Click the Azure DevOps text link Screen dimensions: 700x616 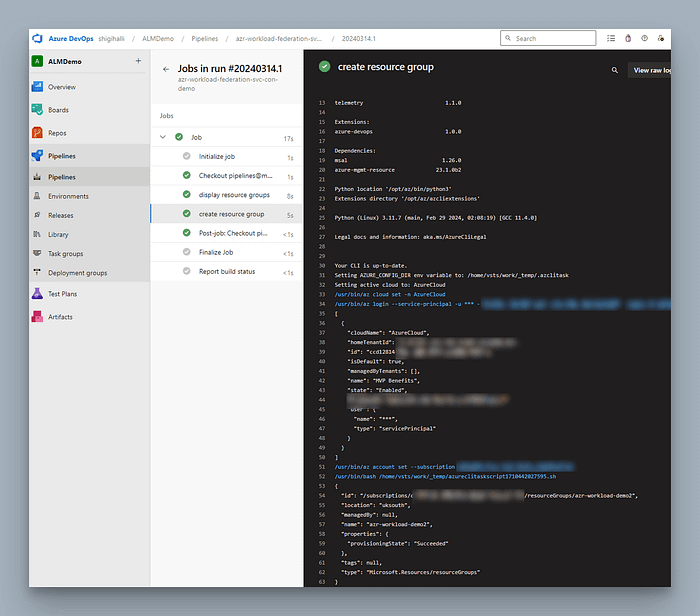tap(71, 39)
